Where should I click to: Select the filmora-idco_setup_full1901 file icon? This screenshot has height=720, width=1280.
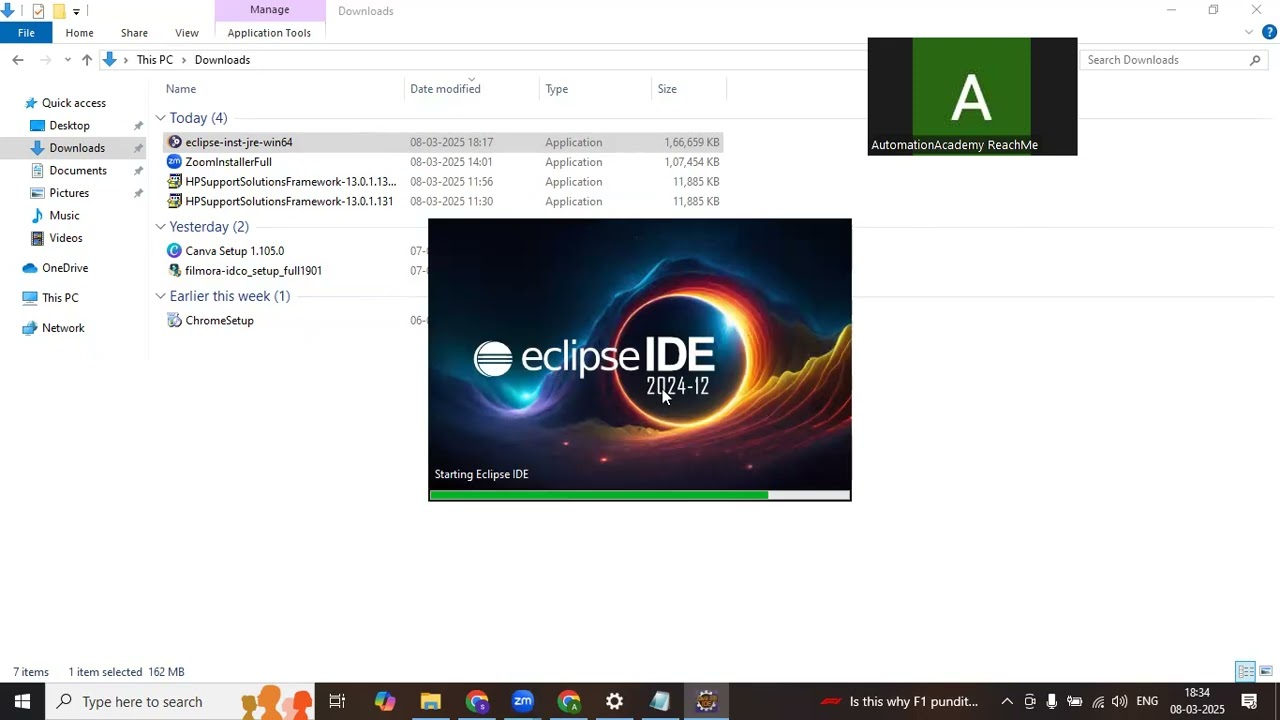[175, 271]
